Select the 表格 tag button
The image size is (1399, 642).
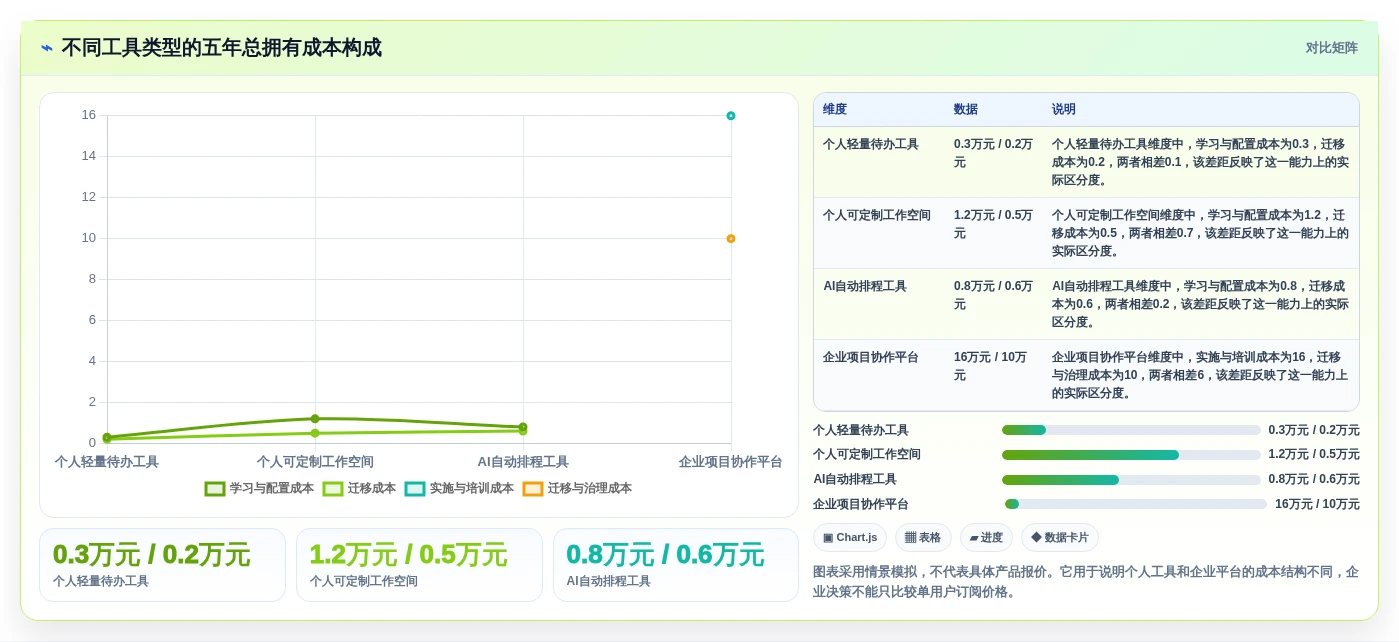923,538
